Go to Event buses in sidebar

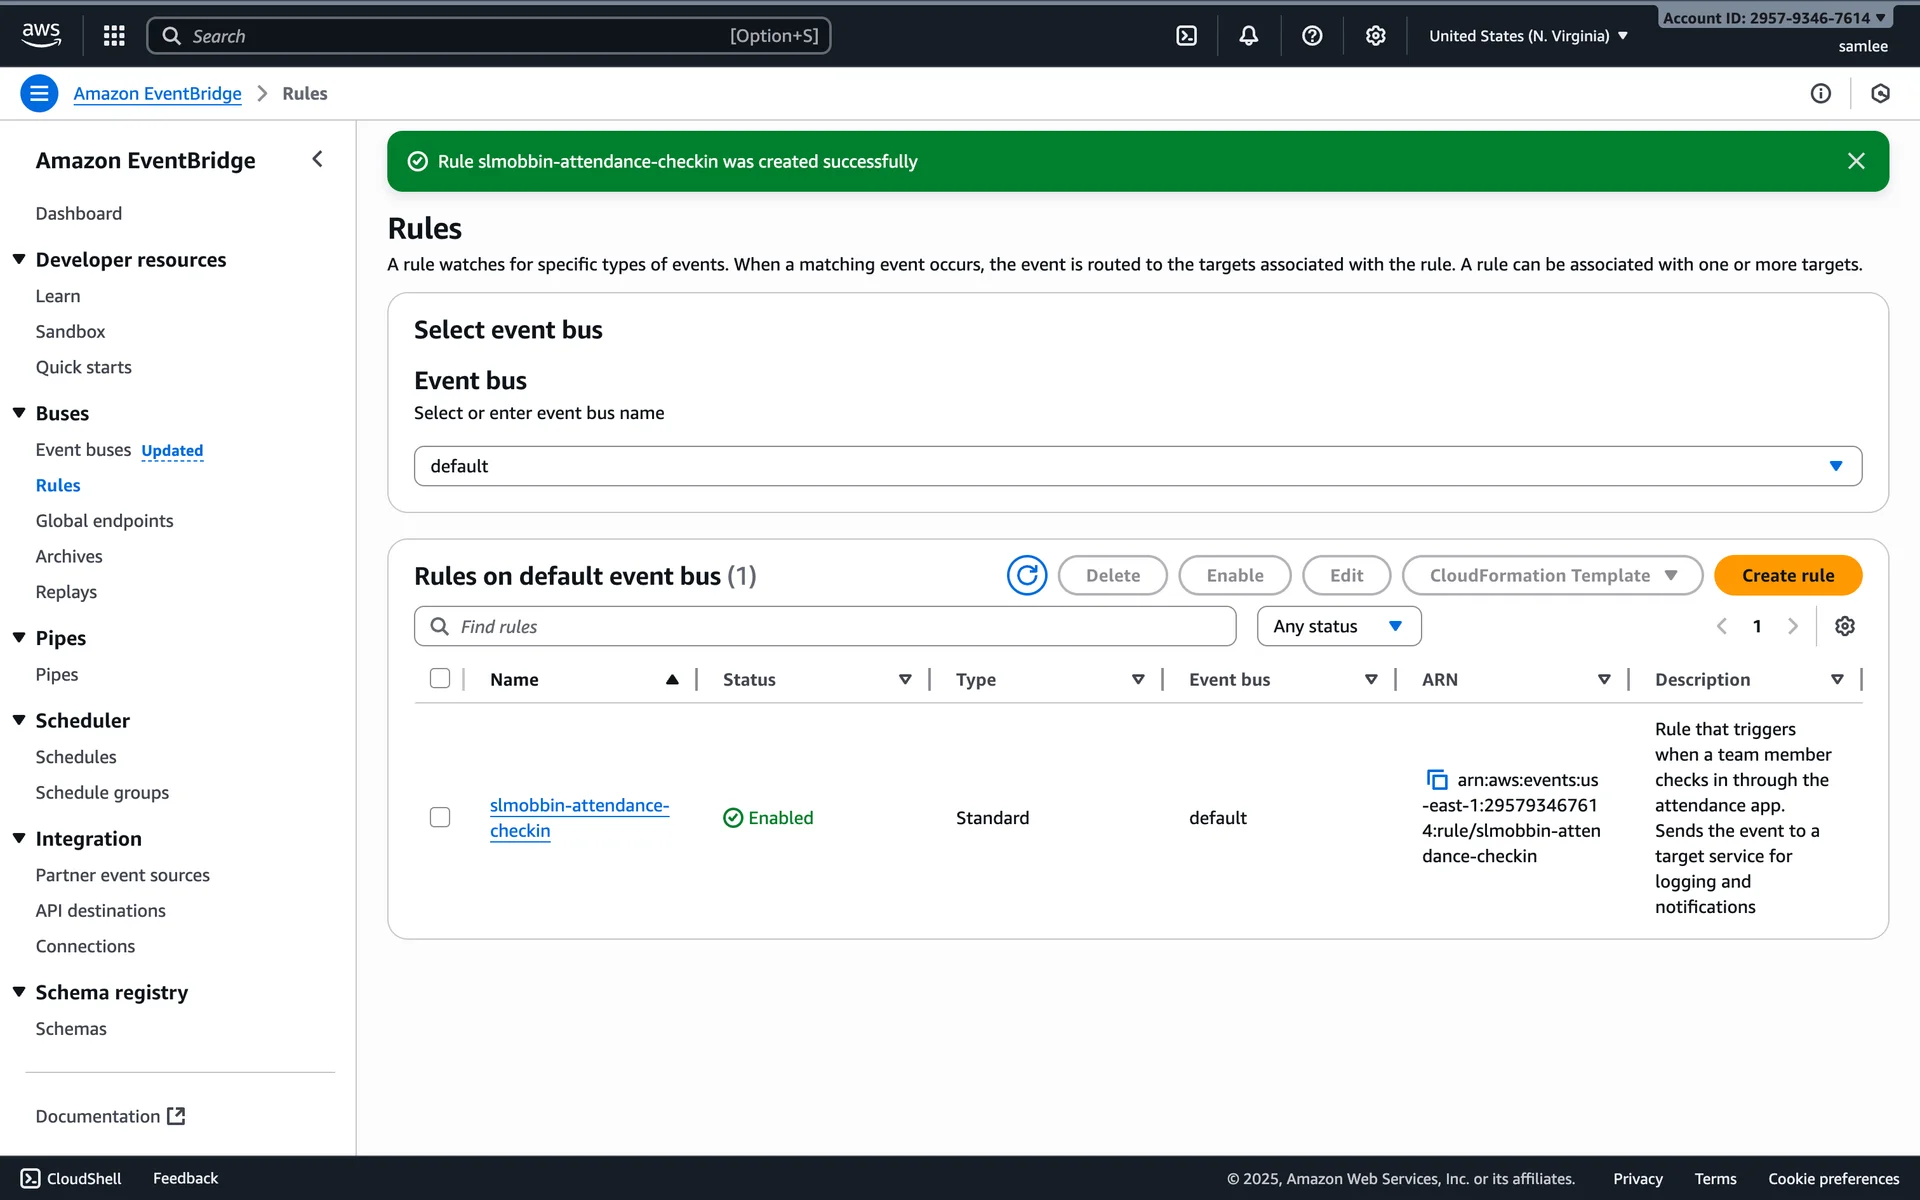tap(83, 450)
